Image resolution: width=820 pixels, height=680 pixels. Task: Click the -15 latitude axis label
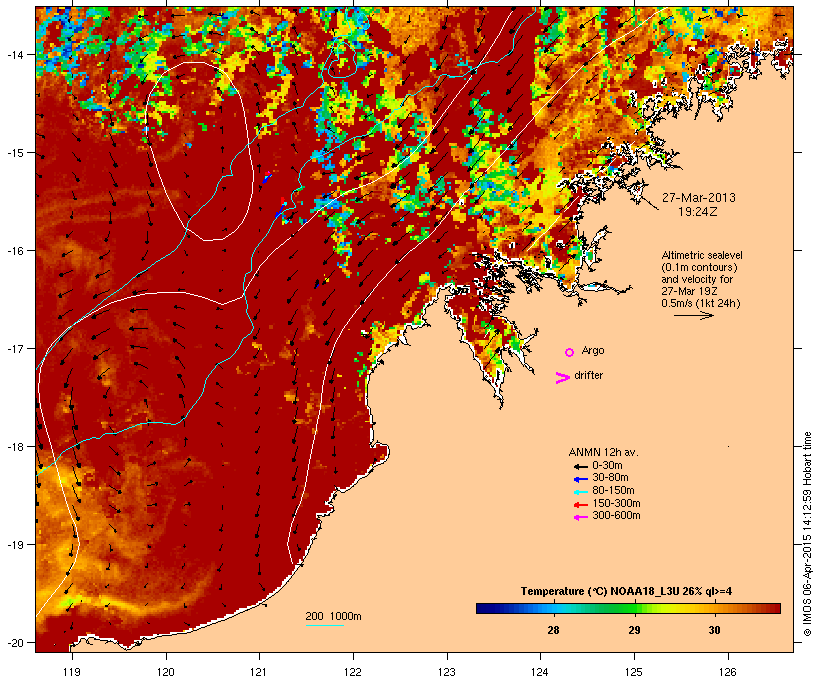point(14,153)
